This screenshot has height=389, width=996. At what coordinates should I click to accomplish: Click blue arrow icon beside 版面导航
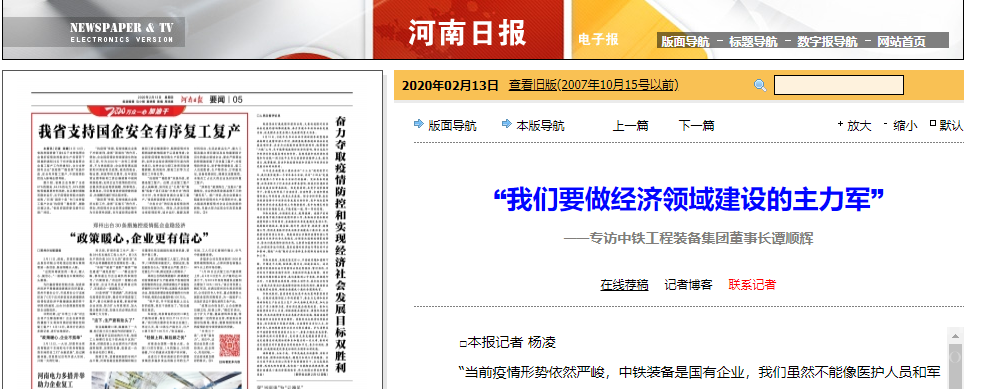click(x=419, y=124)
